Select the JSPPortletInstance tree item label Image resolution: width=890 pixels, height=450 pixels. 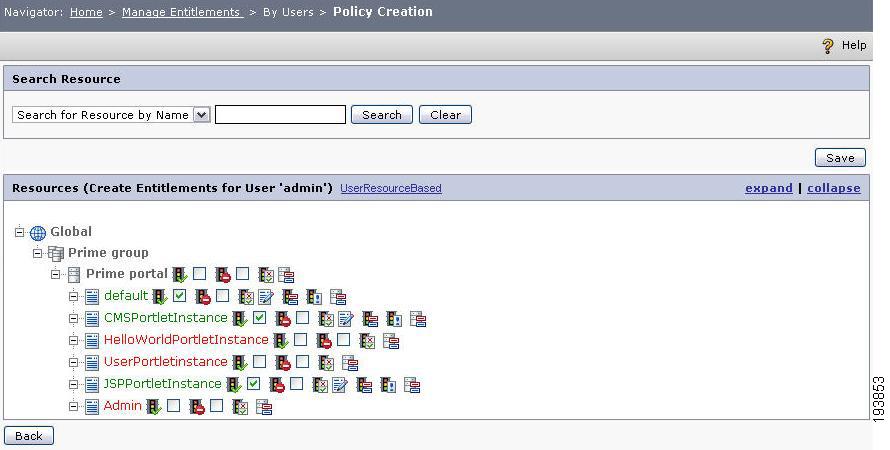click(x=162, y=384)
